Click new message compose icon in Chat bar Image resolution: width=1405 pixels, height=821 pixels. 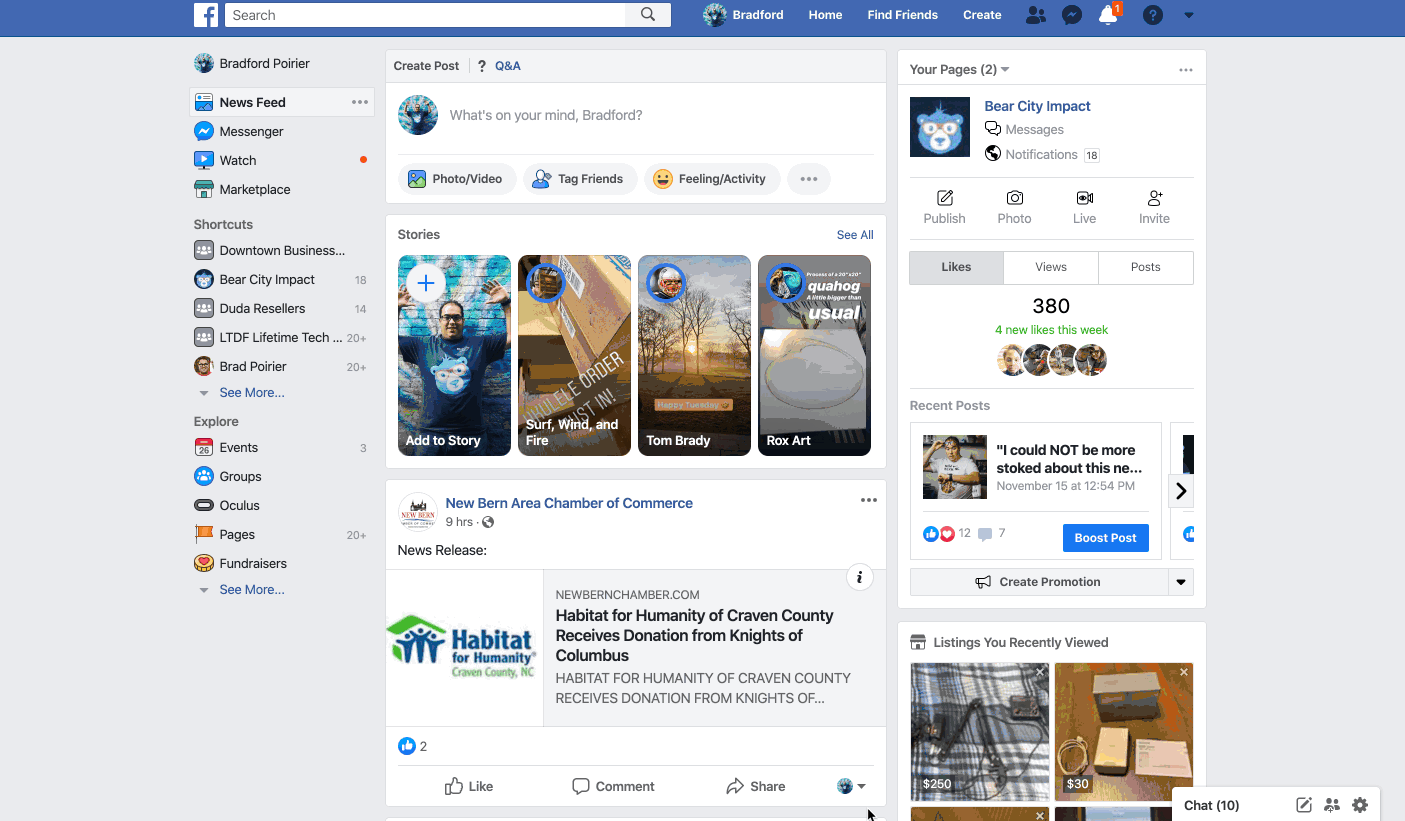[1304, 805]
